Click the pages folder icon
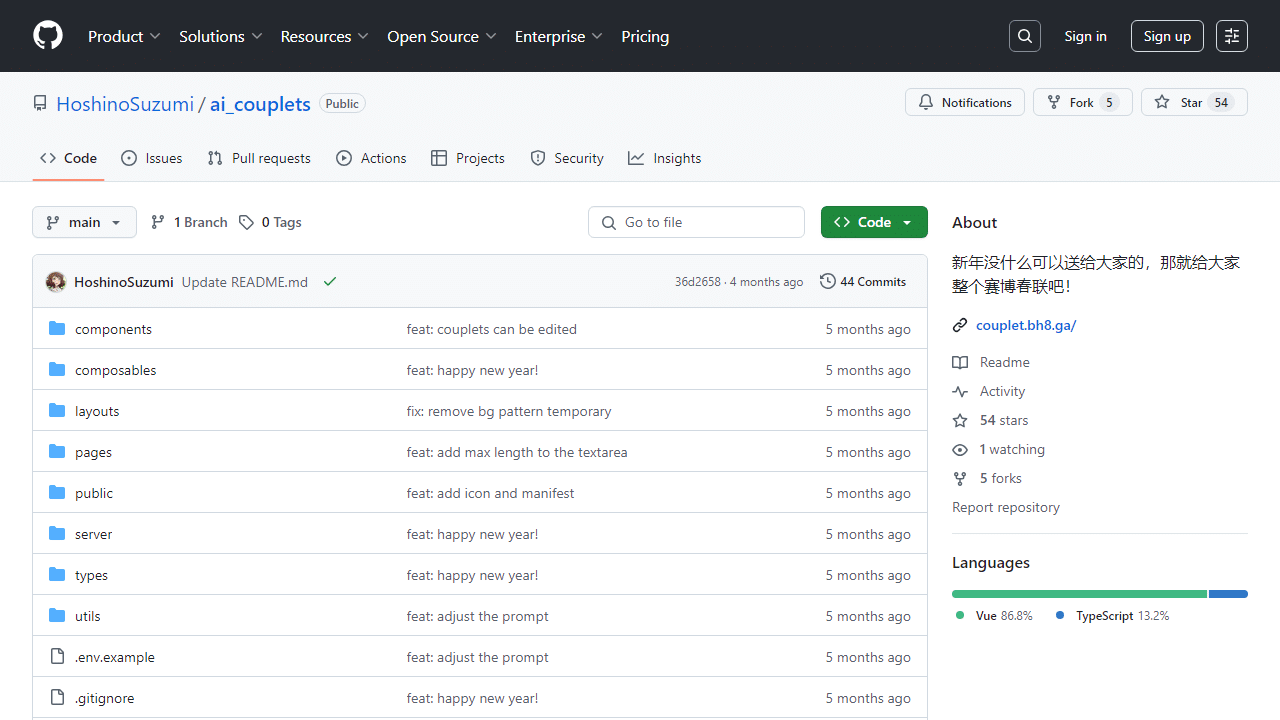Viewport: 1280px width, 720px height. click(57, 452)
